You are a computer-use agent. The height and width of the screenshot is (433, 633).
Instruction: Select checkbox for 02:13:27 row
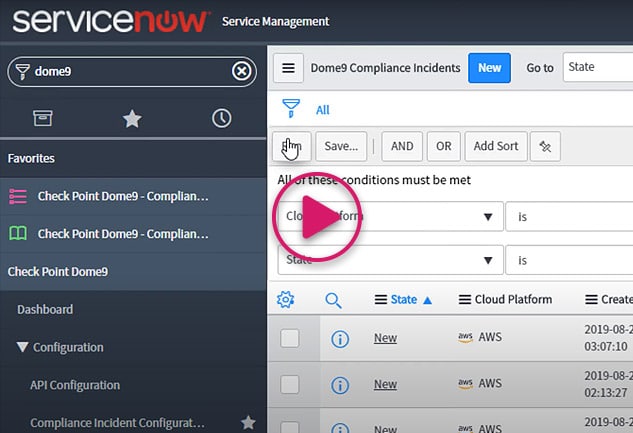(x=290, y=385)
